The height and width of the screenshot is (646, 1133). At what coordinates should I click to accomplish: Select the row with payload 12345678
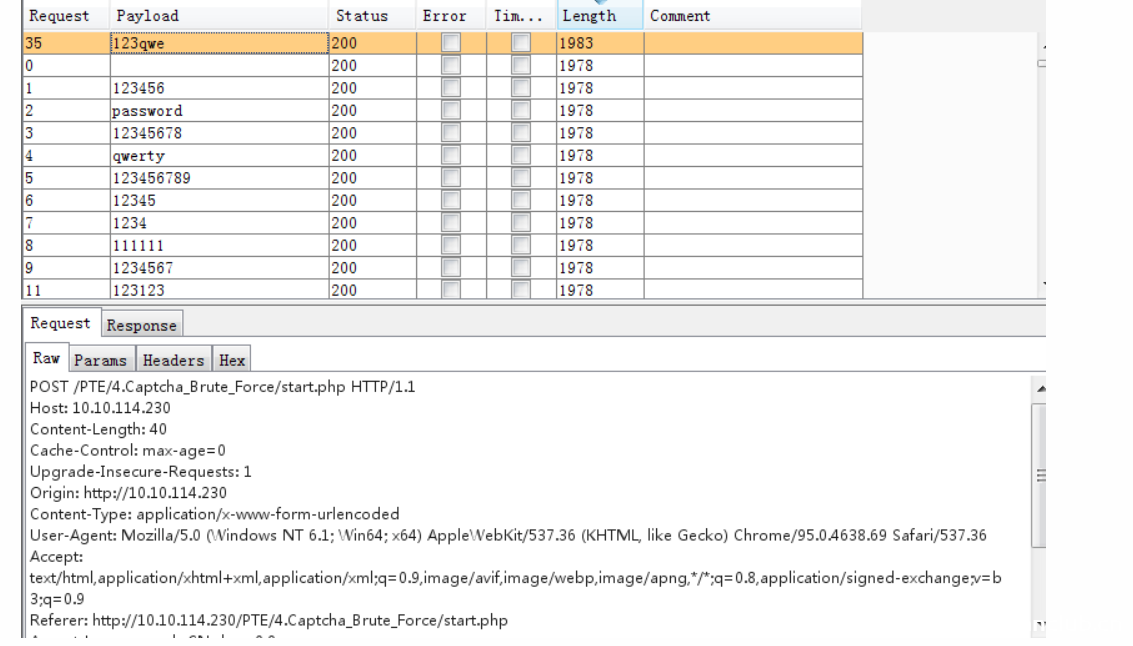218,133
